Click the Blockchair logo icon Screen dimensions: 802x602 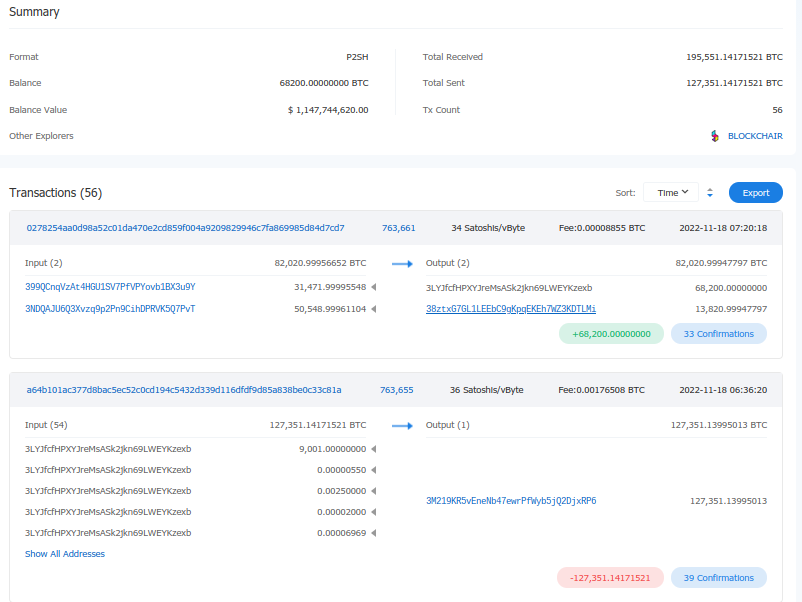coord(714,136)
